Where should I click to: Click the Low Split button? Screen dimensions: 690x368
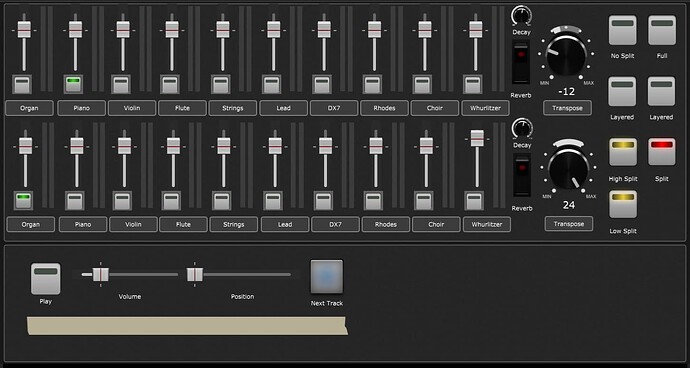[x=623, y=204]
